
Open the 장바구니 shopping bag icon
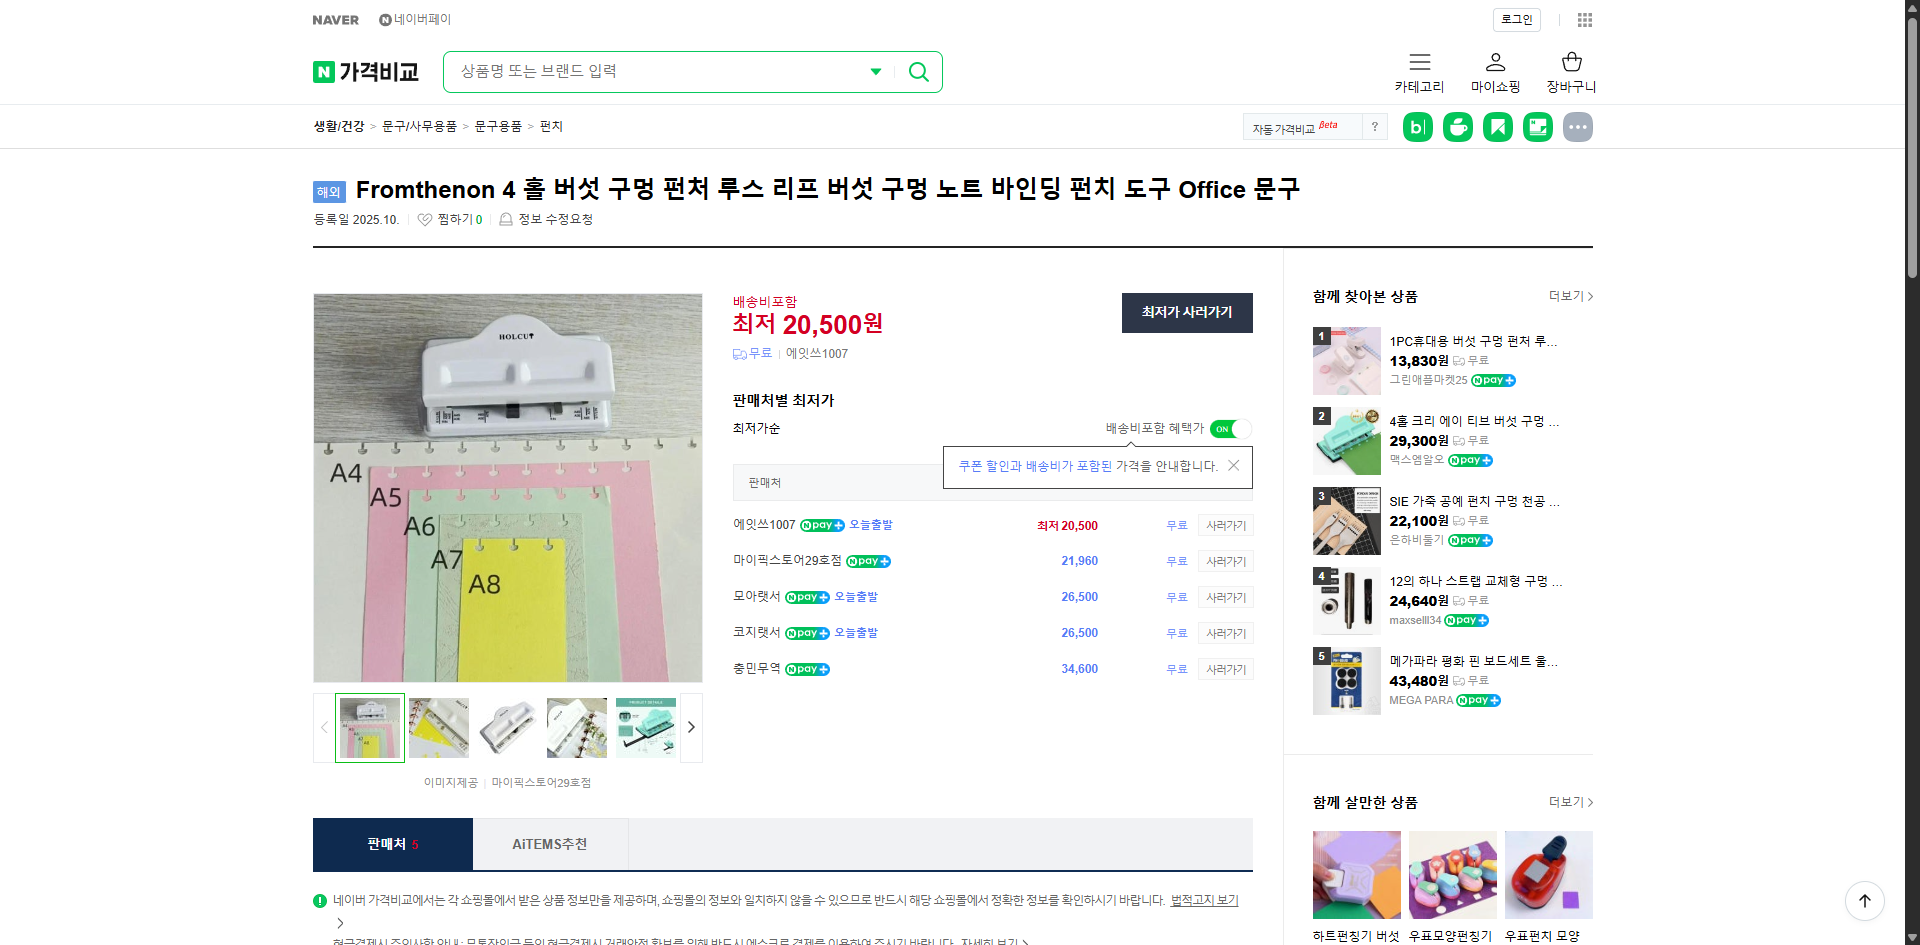[x=1570, y=62]
